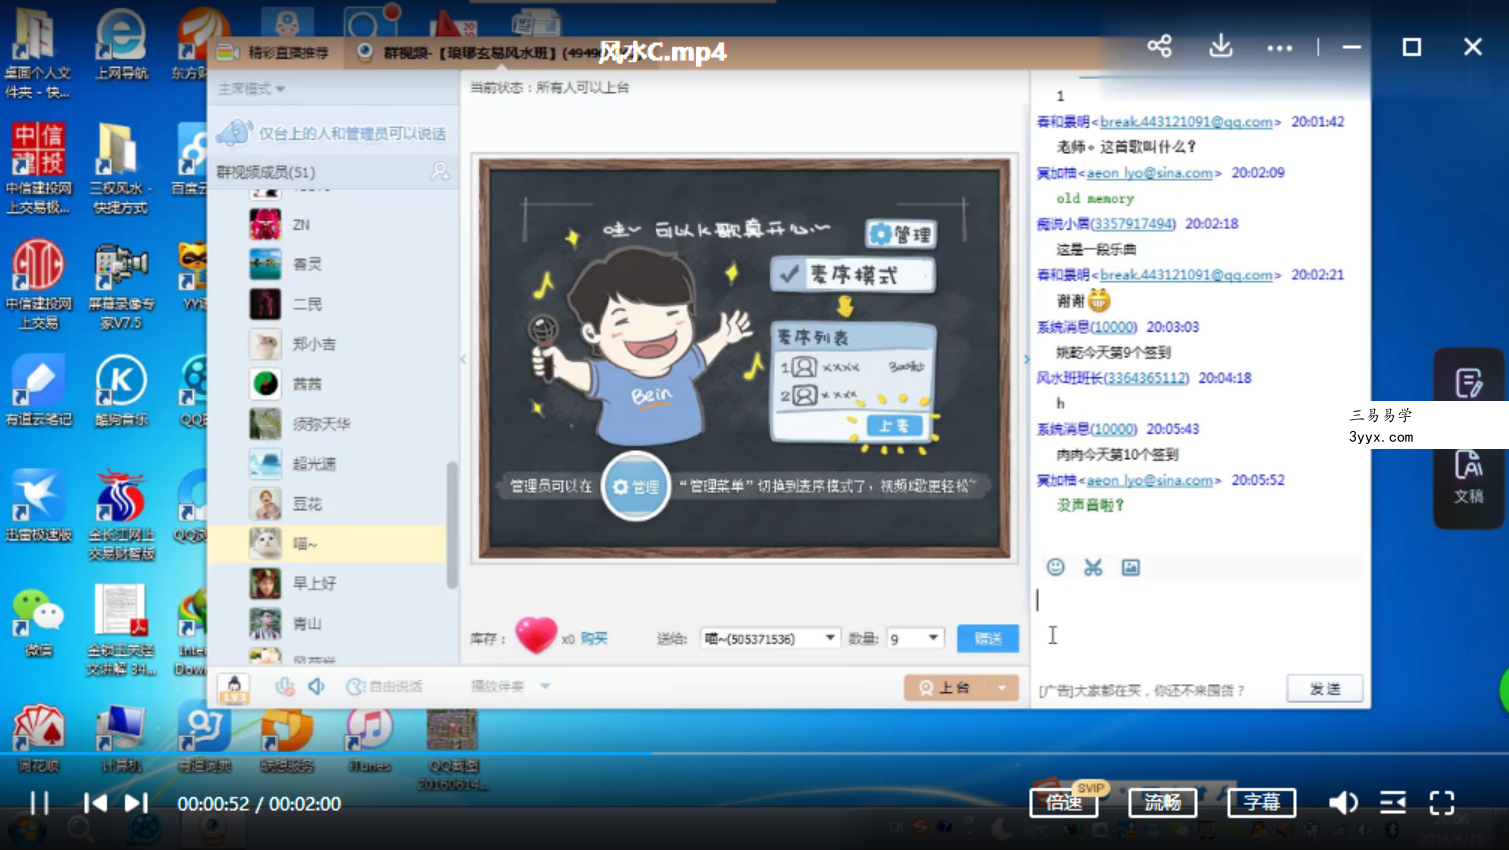
Task: Open the aeon_lyo@sina.com link at 20:02:09
Action: click(x=1150, y=173)
